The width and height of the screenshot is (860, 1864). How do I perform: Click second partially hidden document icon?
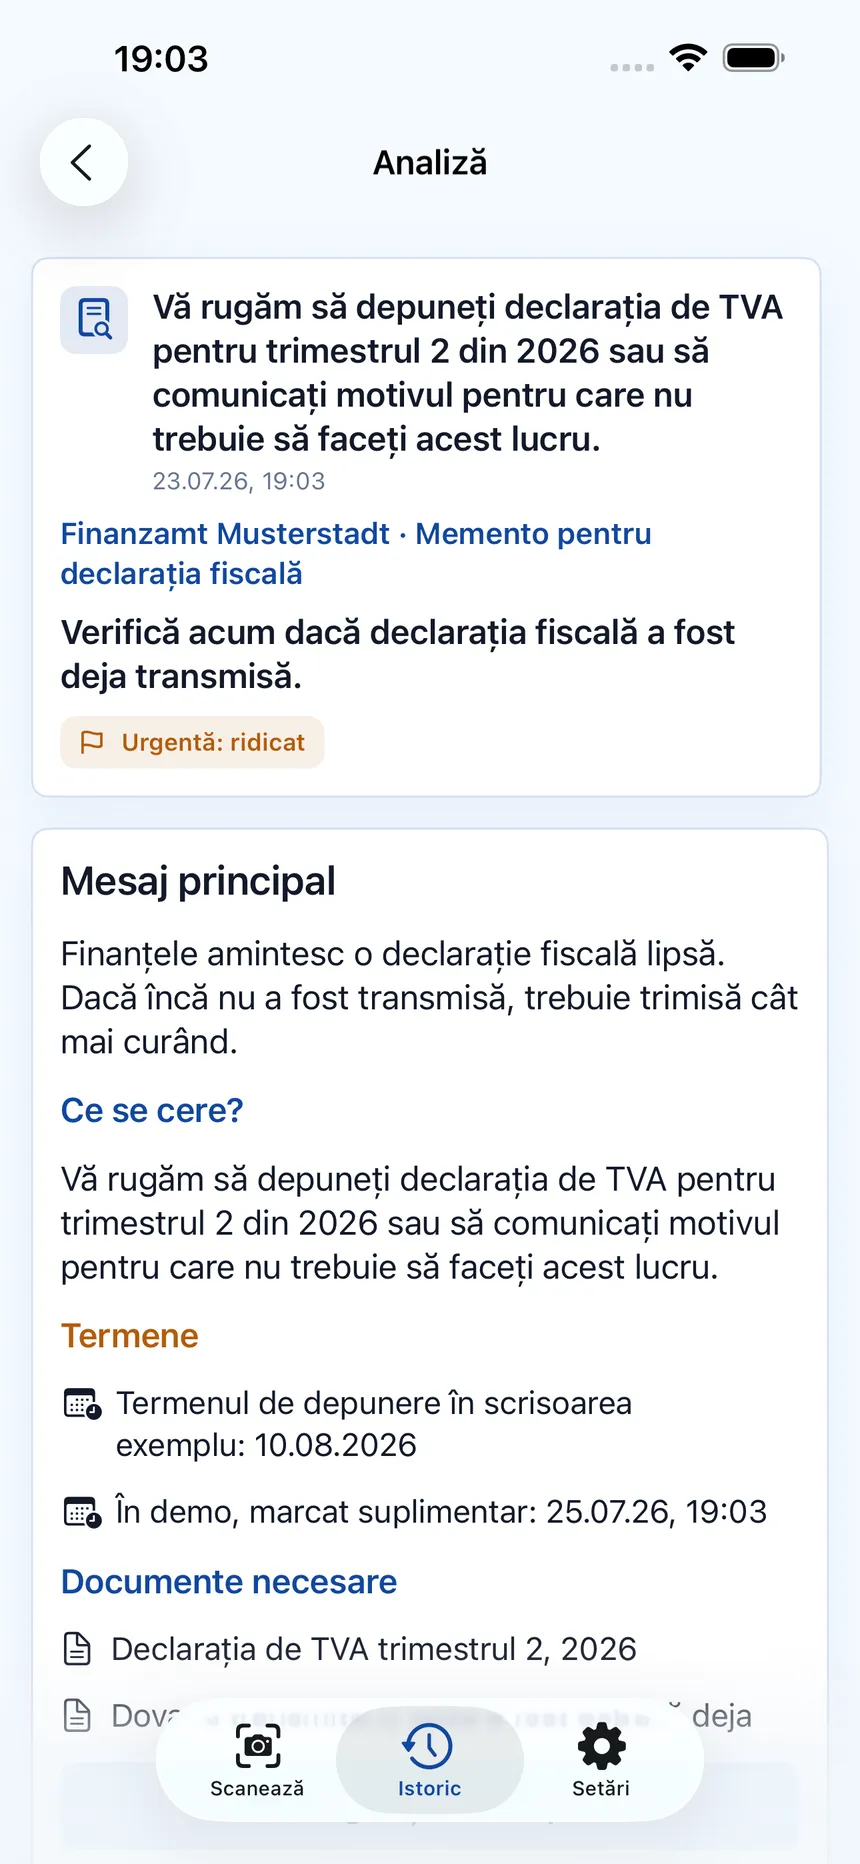coord(77,1716)
